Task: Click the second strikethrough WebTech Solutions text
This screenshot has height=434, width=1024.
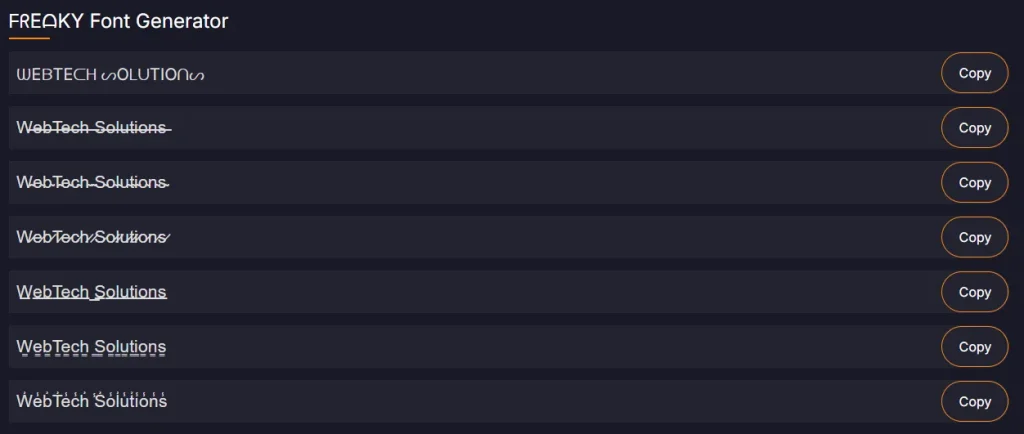Action: (93, 183)
